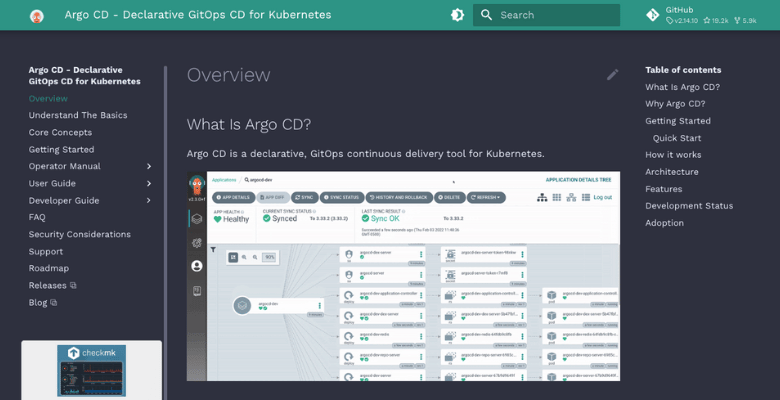
Task: Jump to Why Argo CD? in contents
Action: coord(675,104)
